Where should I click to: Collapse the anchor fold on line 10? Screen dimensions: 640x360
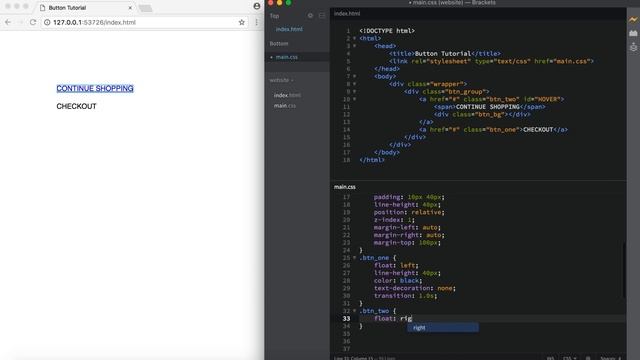tap(354, 99)
